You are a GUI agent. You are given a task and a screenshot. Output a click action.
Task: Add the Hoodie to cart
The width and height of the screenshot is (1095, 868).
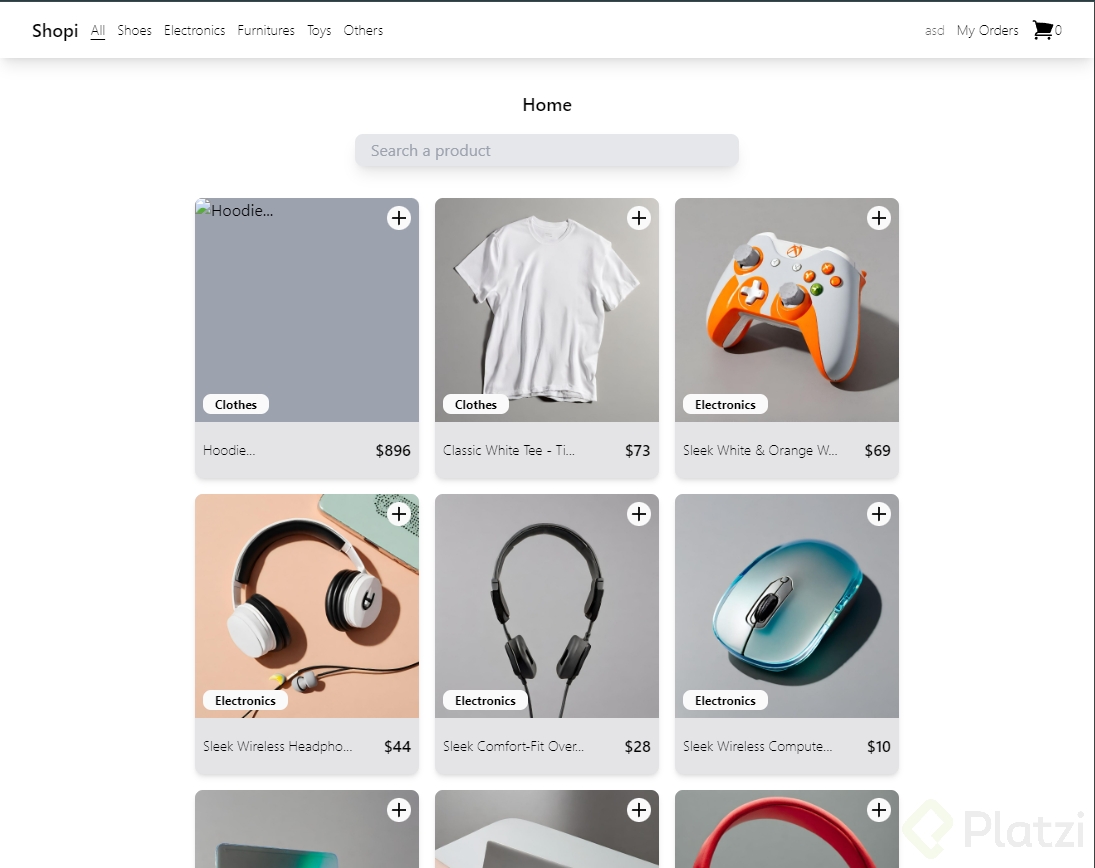(399, 218)
